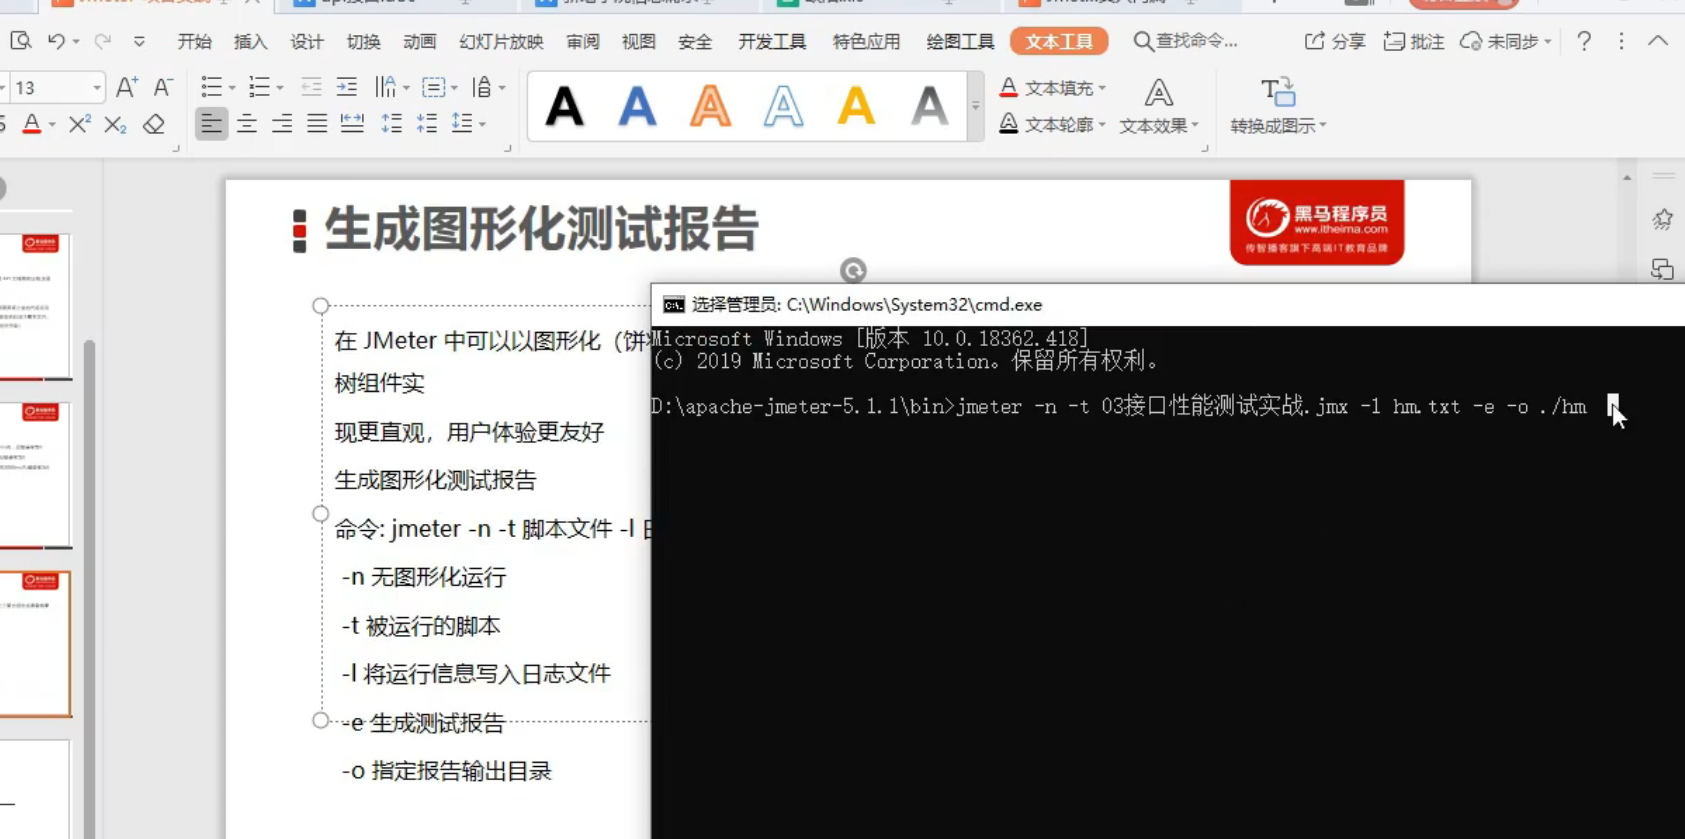This screenshot has height=839, width=1685.
Task: Open the 插入 (Insert) tab
Action: [x=250, y=41]
